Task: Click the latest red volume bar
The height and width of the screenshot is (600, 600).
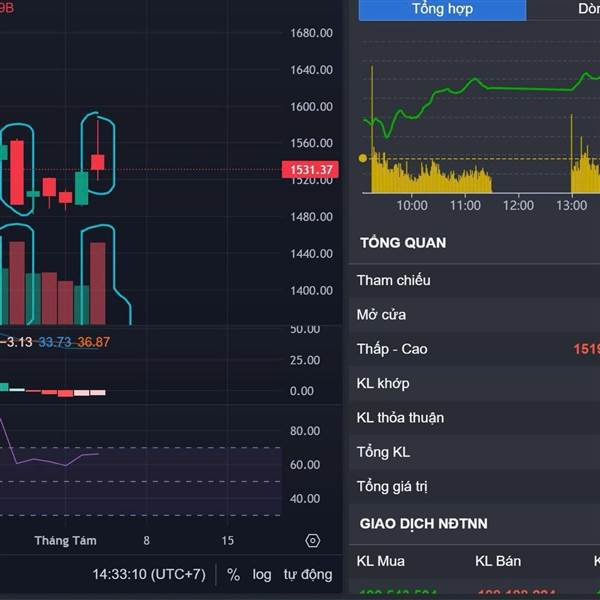Action: pos(98,284)
